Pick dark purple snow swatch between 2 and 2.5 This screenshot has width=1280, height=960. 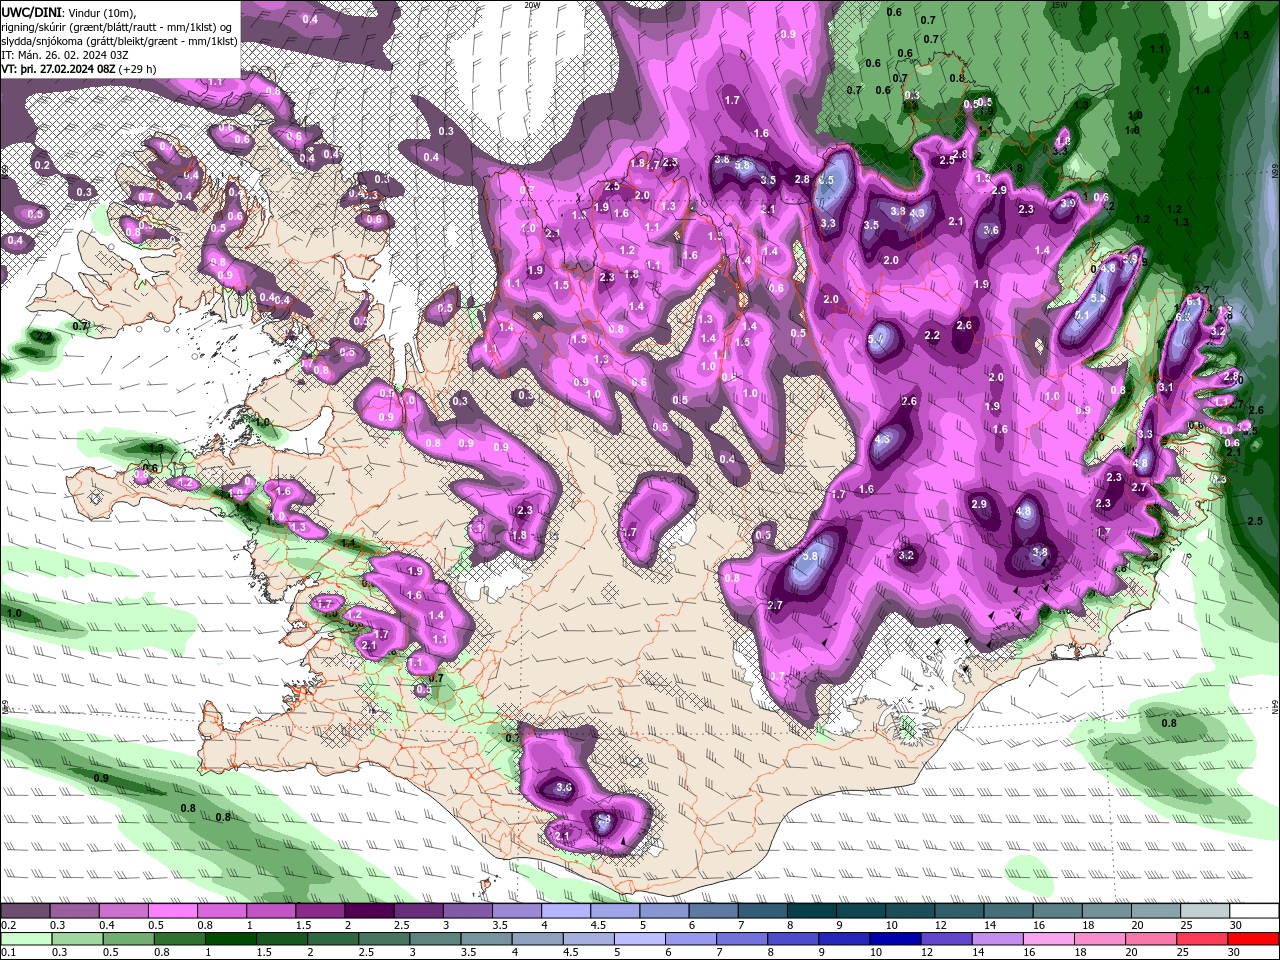coord(370,911)
